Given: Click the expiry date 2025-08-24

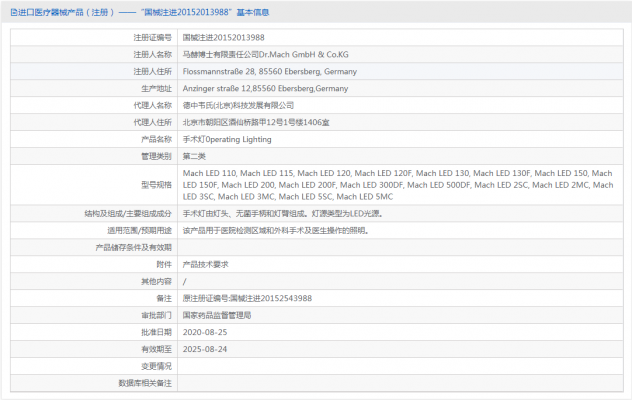Looking at the screenshot, I should pos(205,349).
